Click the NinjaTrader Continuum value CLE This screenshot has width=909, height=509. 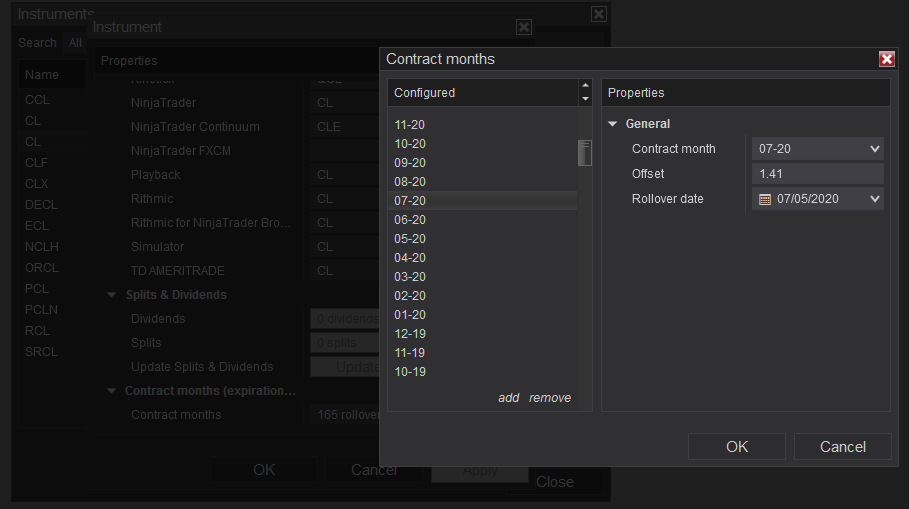pos(344,127)
